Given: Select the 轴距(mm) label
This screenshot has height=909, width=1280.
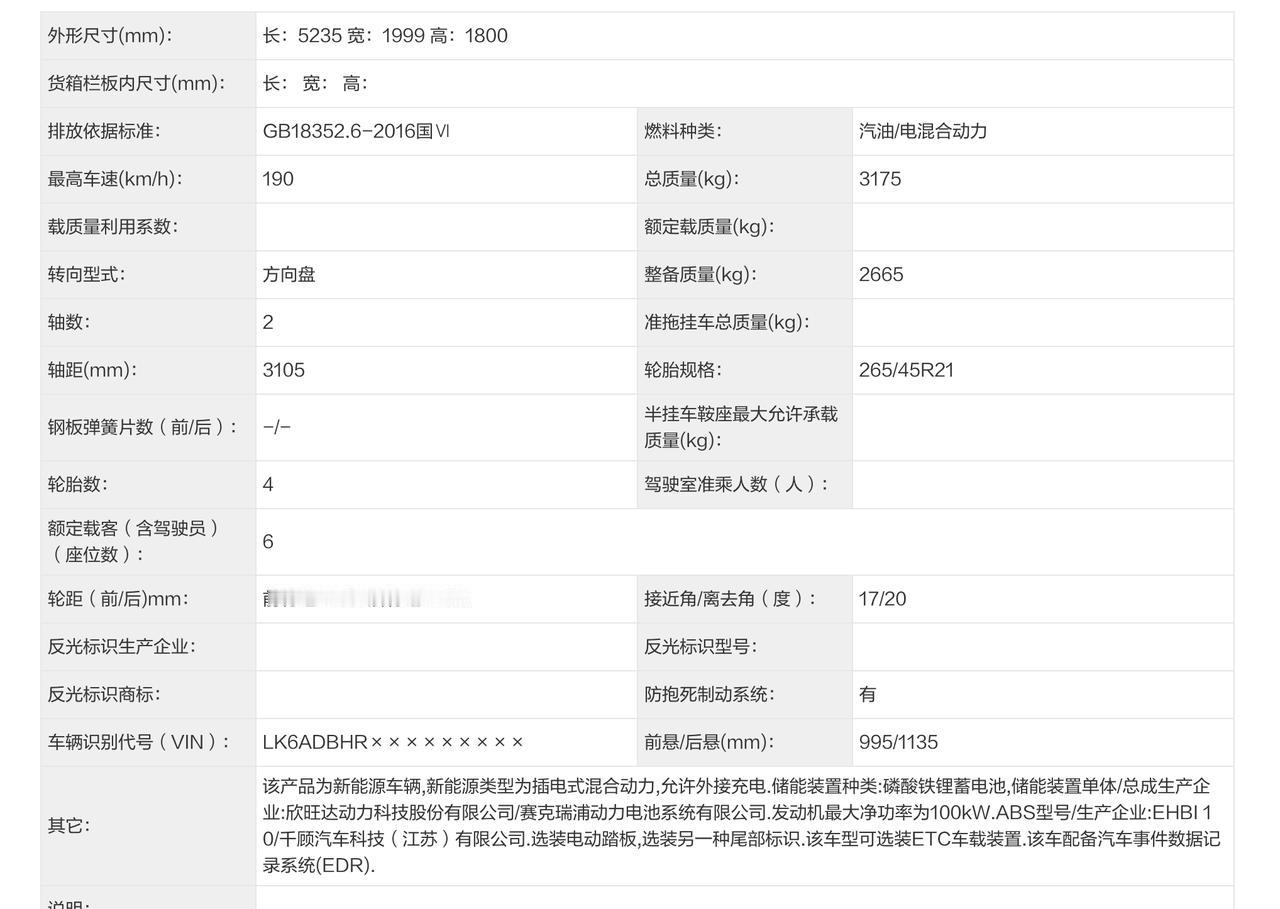Looking at the screenshot, I should point(93,370).
